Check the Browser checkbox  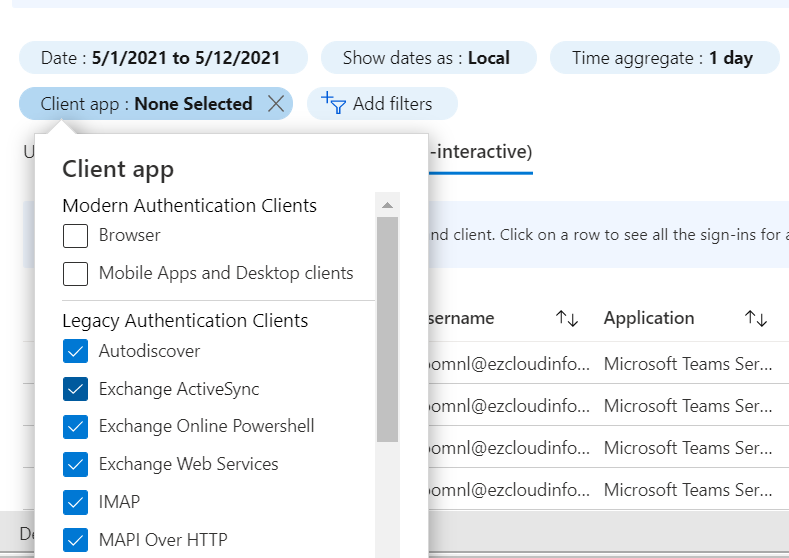[x=76, y=236]
